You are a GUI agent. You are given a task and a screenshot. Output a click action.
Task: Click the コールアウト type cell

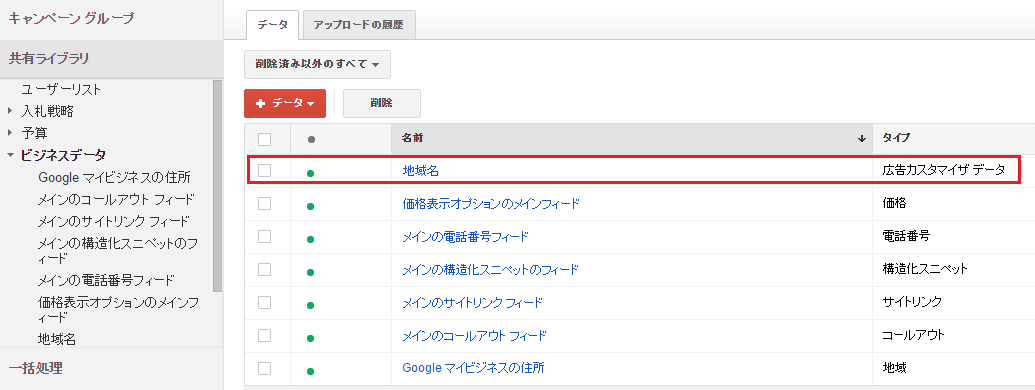[914, 335]
